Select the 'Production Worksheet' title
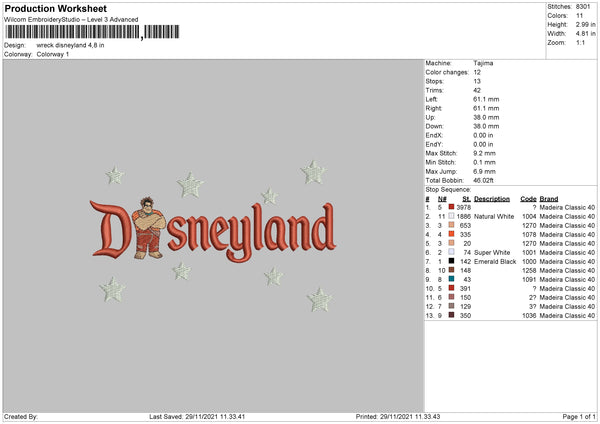This screenshot has width=600, height=424. (x=55, y=8)
